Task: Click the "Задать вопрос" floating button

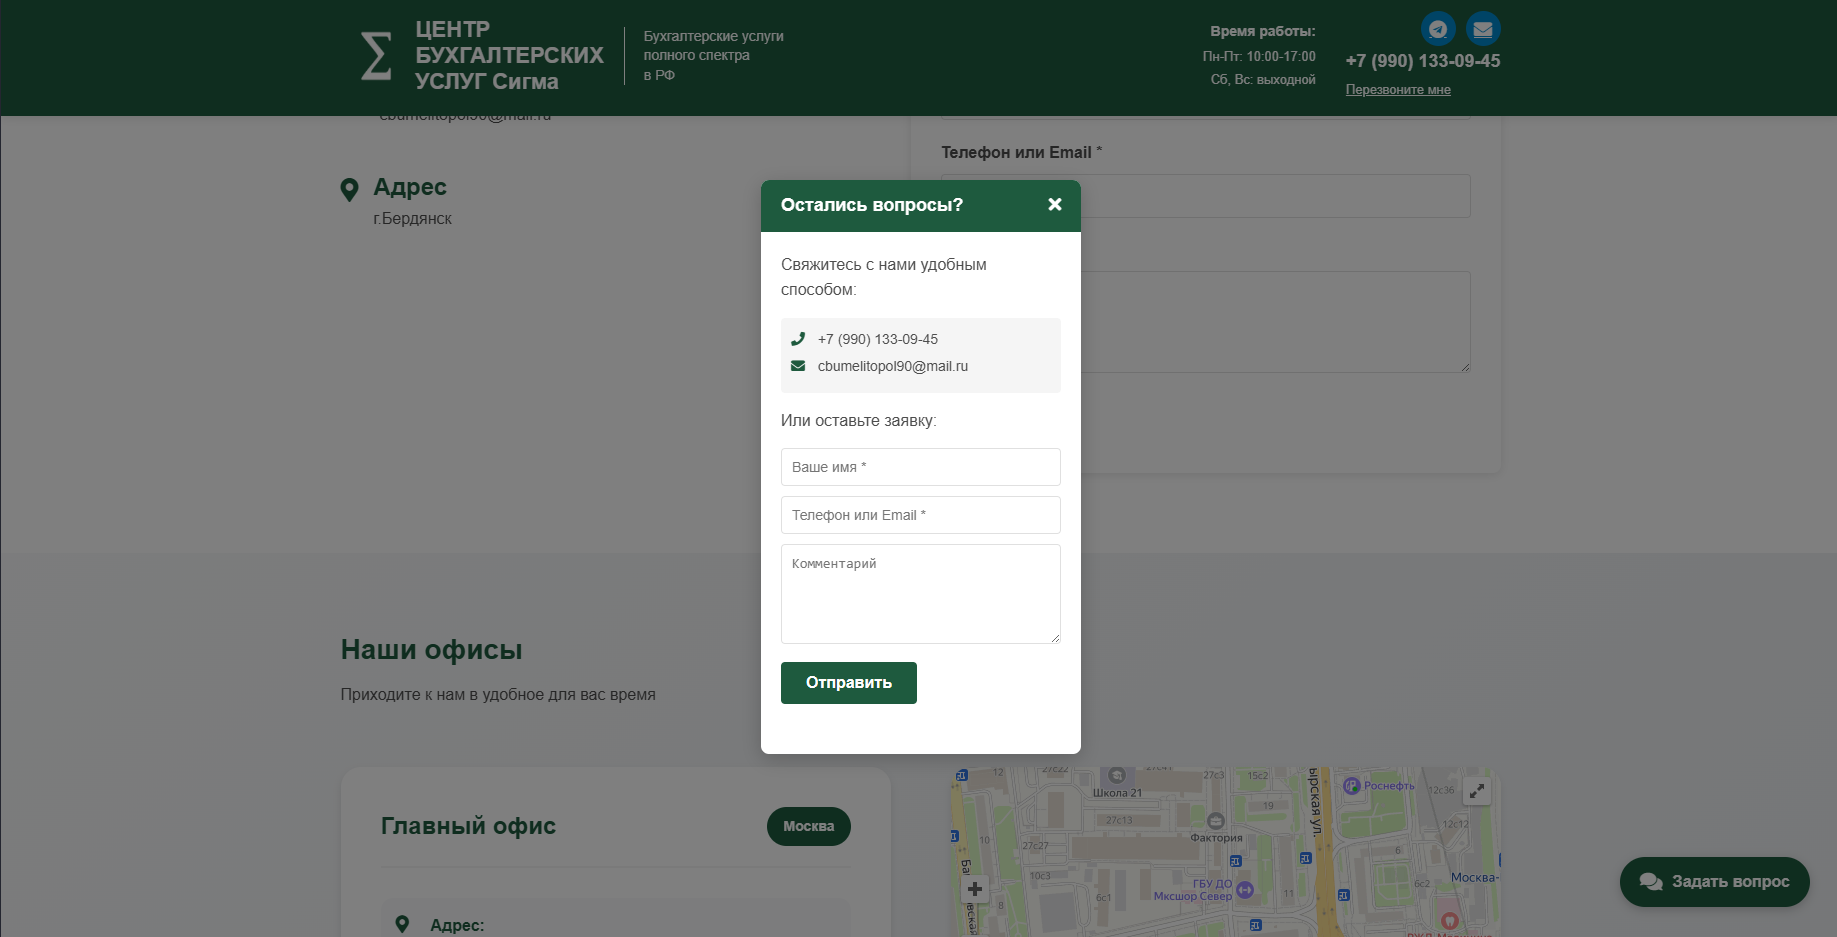Action: (x=1715, y=882)
